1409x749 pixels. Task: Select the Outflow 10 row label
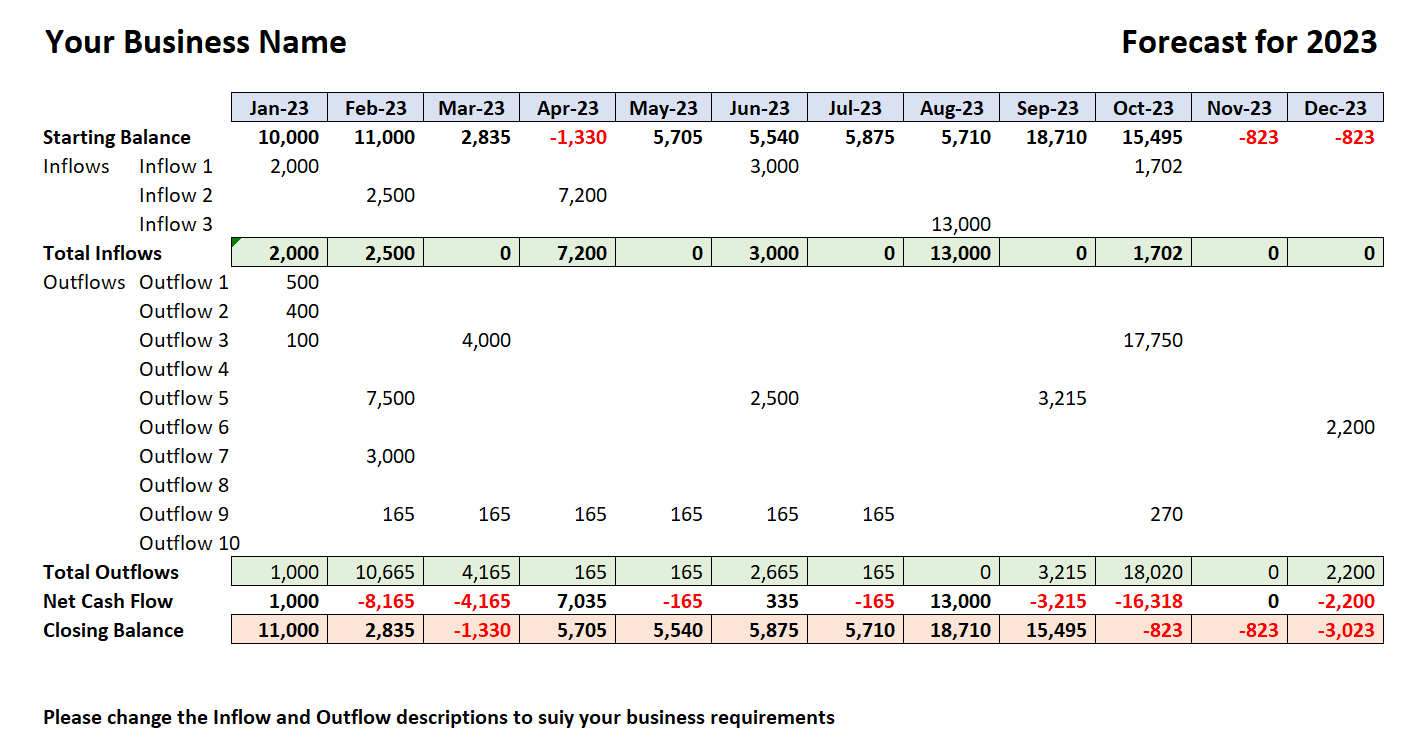189,543
